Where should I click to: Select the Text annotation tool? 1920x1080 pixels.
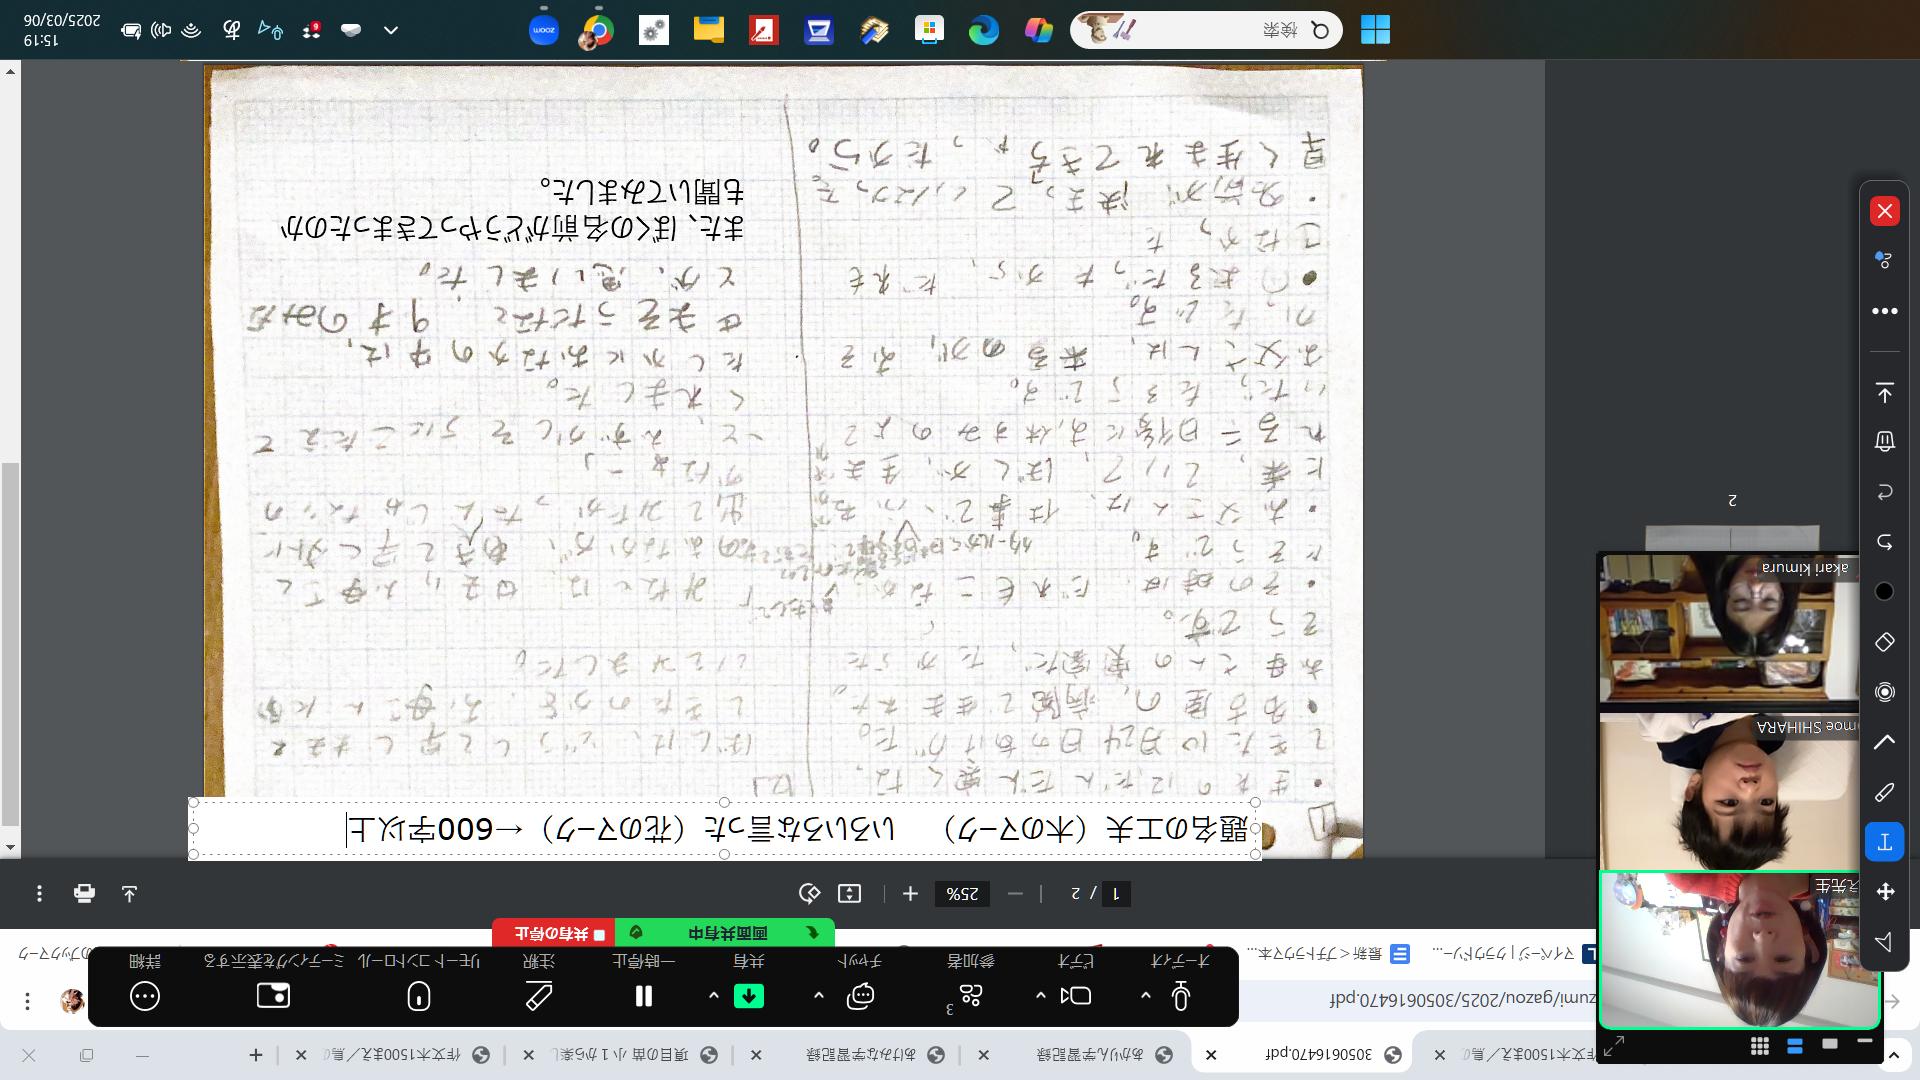click(1884, 842)
